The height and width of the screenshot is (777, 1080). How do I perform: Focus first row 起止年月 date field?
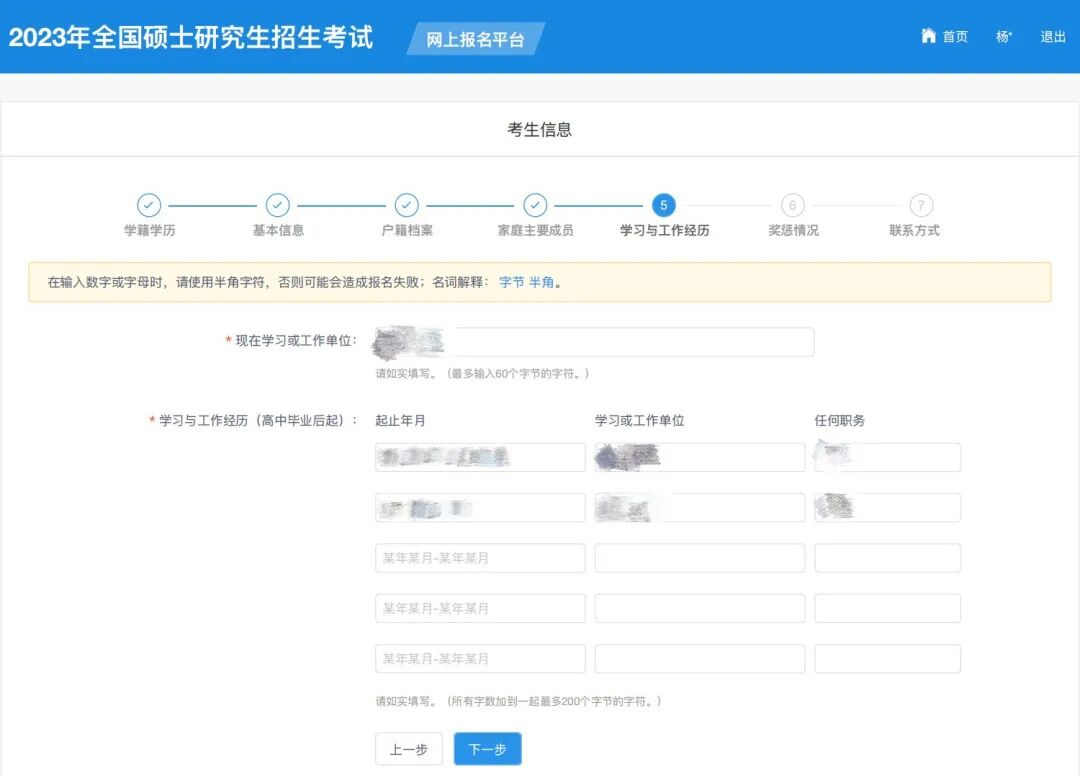[x=480, y=457]
